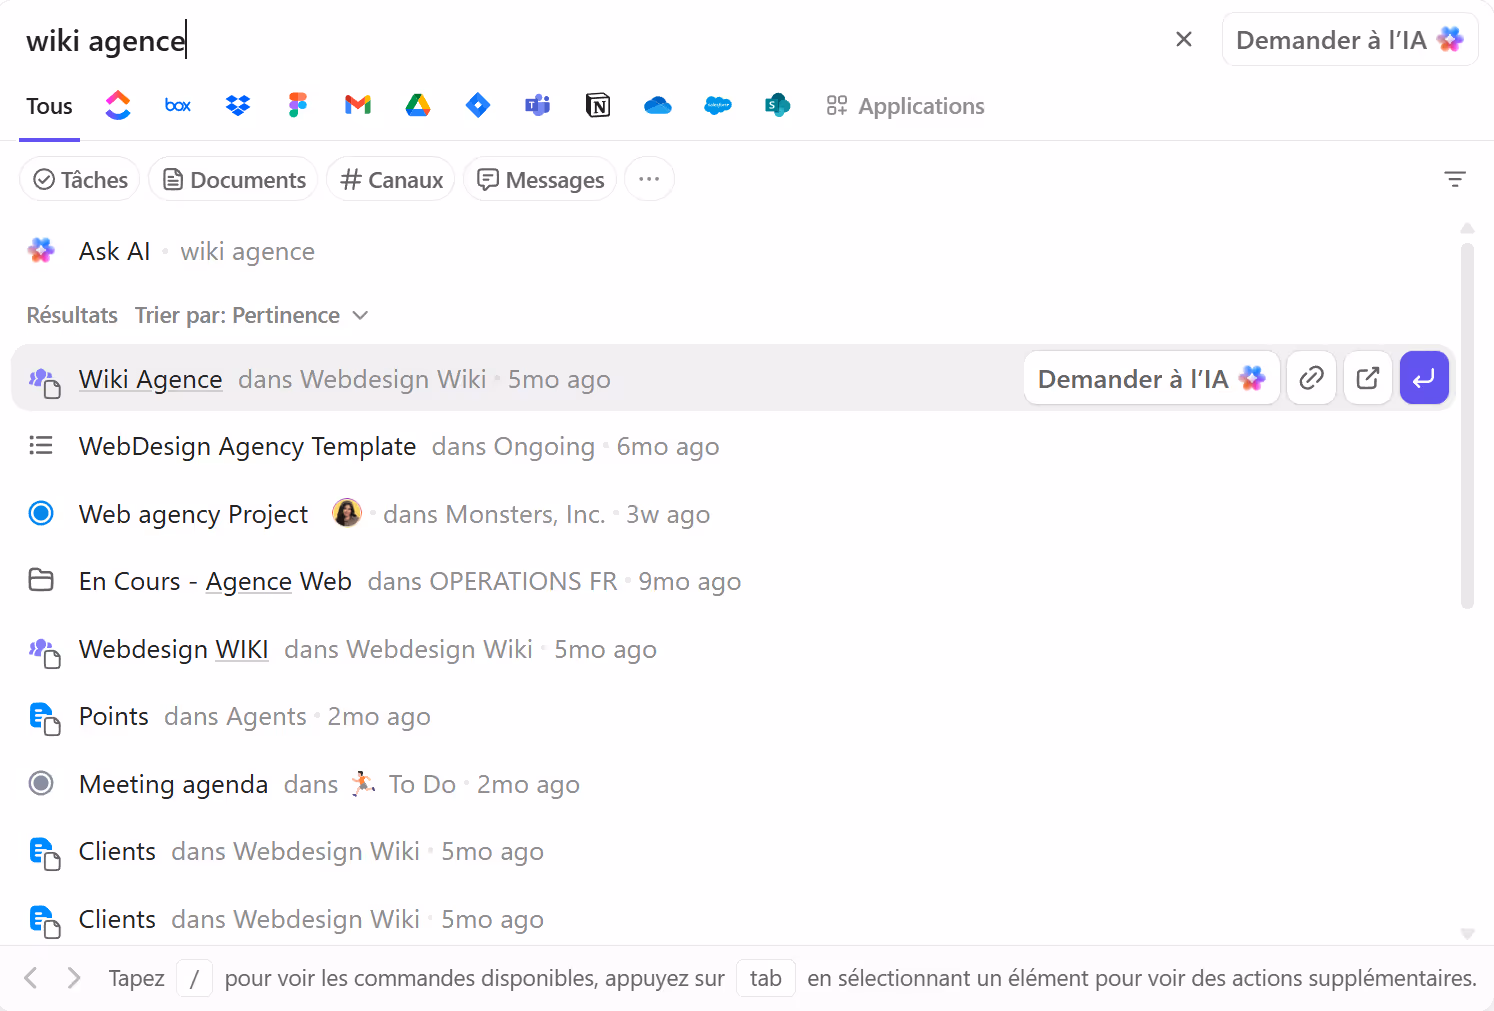1494x1011 pixels.
Task: Open Wiki Agence in new tab icon
Action: 1367,377
